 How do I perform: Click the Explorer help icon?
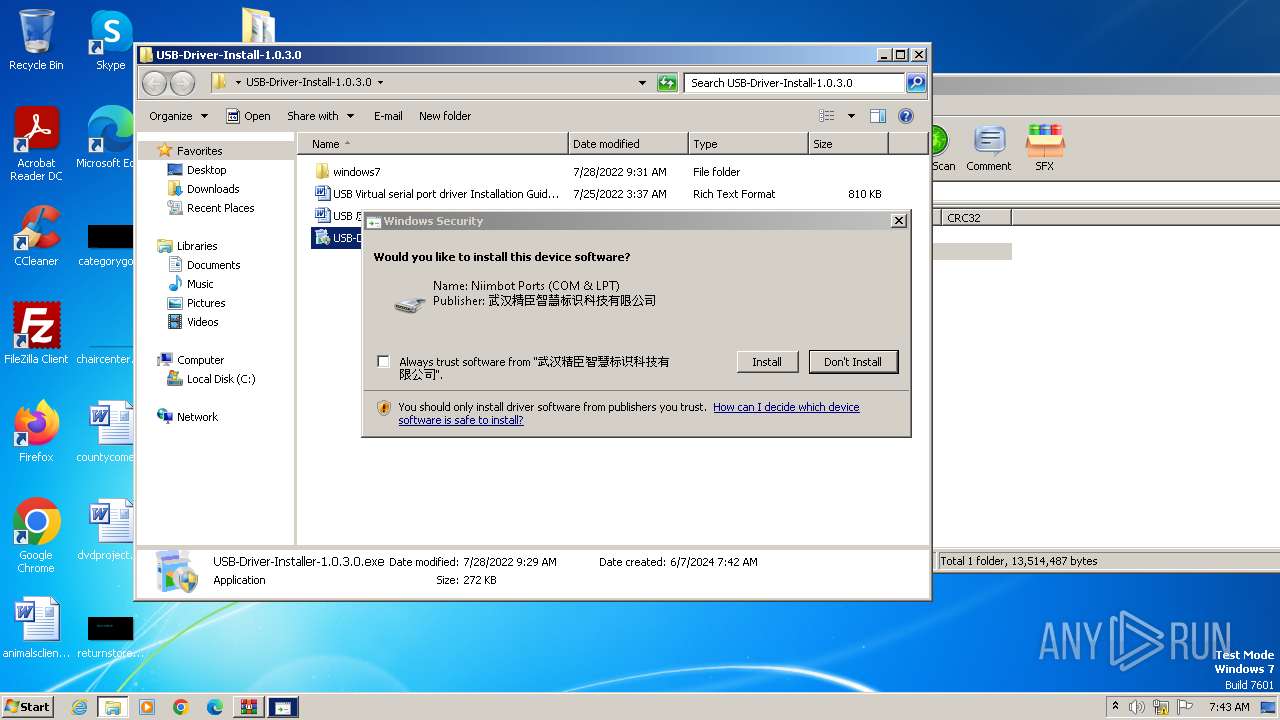(x=906, y=116)
